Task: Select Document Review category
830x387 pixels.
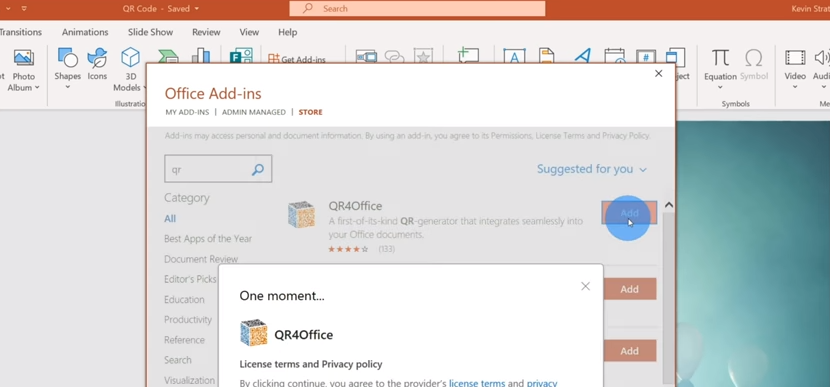Action: (201, 259)
